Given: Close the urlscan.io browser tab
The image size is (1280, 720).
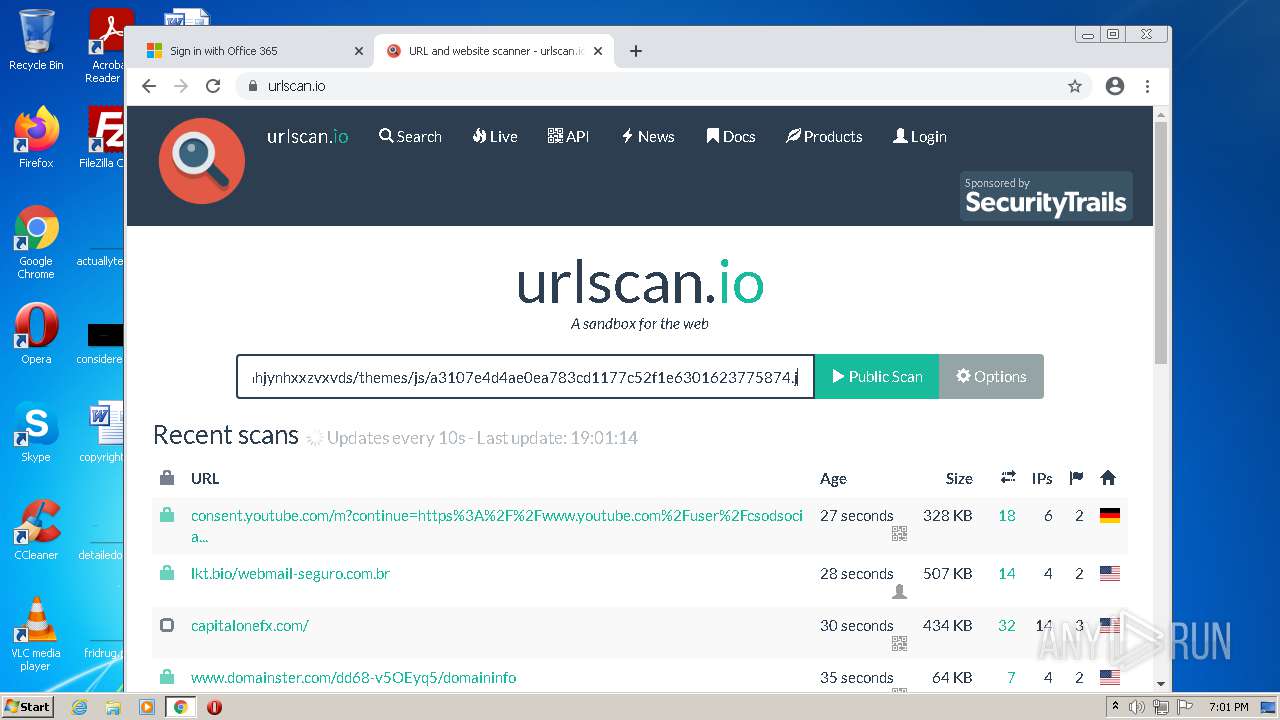Looking at the screenshot, I should (598, 51).
